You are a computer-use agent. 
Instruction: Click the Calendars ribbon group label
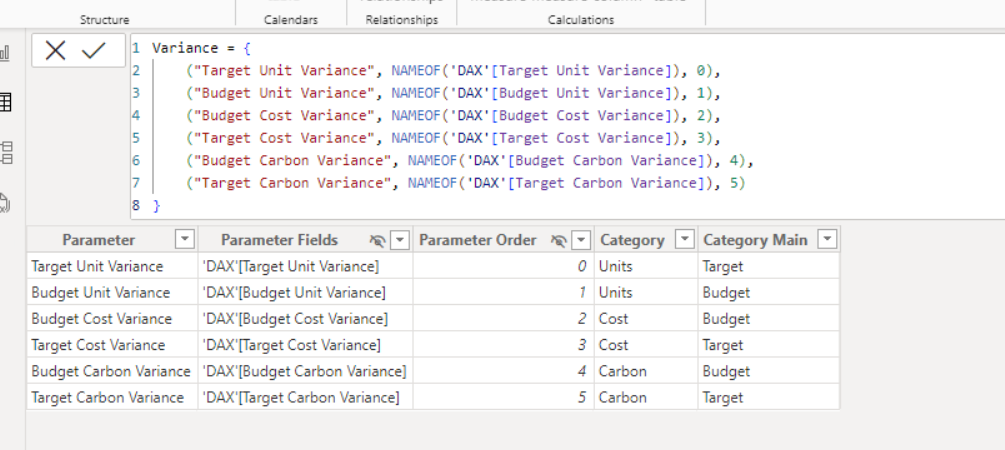291,20
